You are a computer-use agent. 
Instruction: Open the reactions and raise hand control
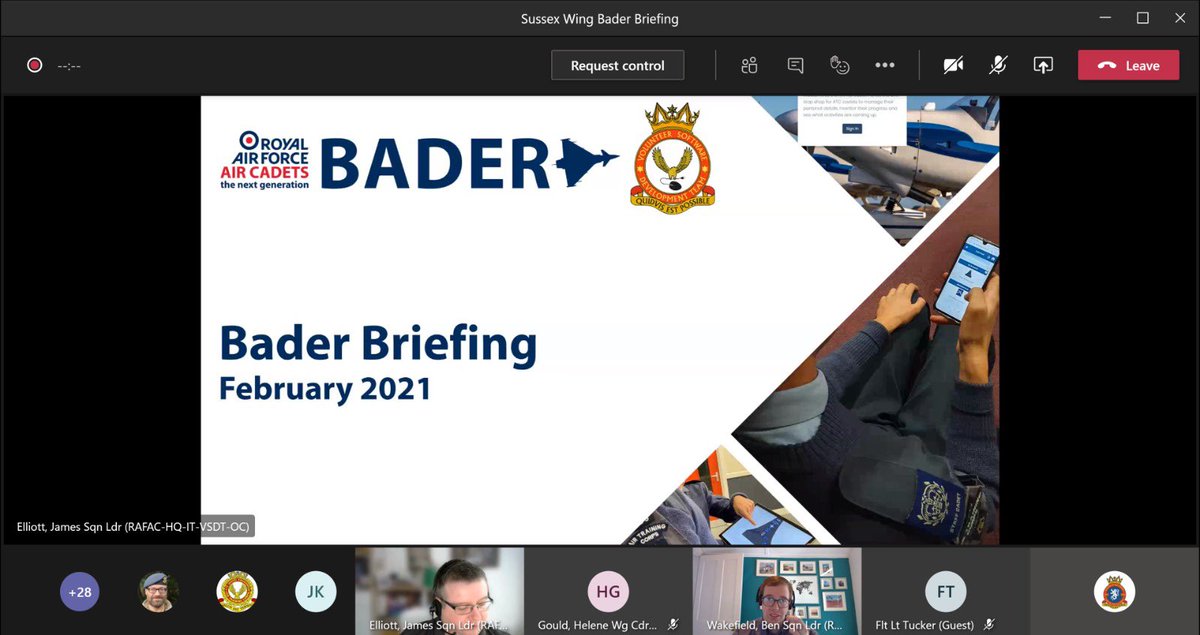840,64
